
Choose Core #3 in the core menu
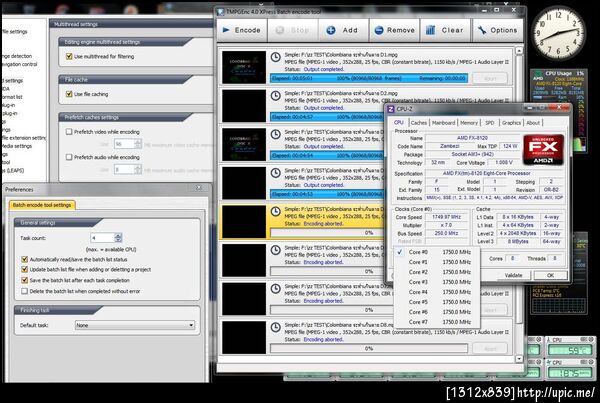437,282
